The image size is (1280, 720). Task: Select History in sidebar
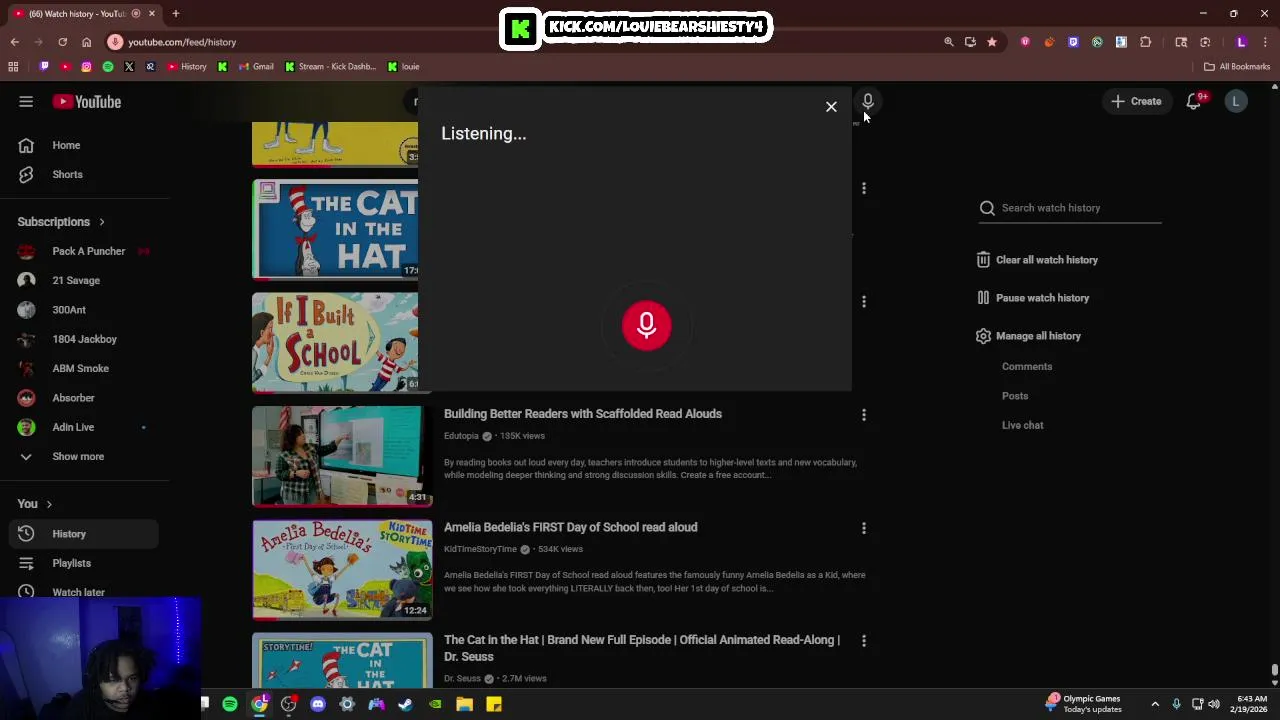click(85, 534)
